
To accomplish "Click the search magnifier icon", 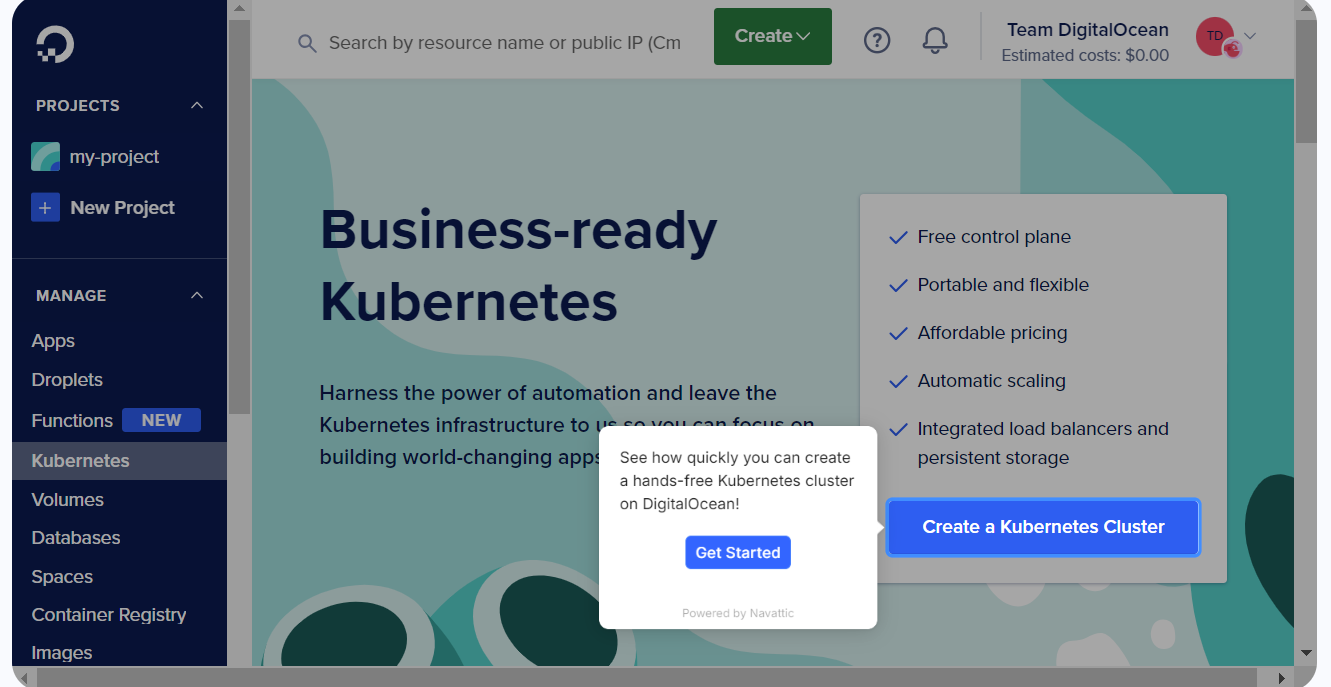I will pyautogui.click(x=308, y=43).
